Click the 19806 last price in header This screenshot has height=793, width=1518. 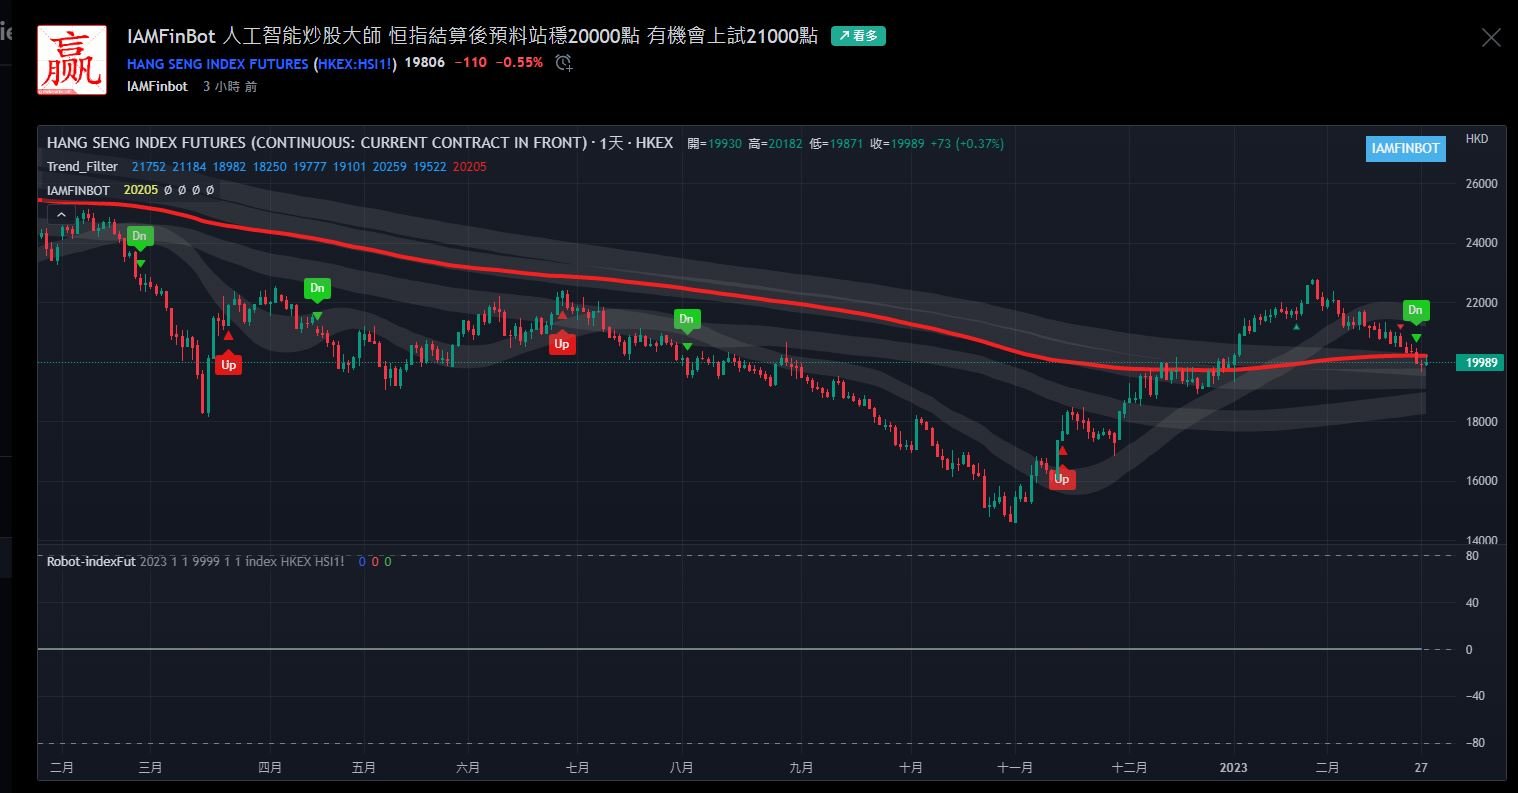click(x=424, y=62)
